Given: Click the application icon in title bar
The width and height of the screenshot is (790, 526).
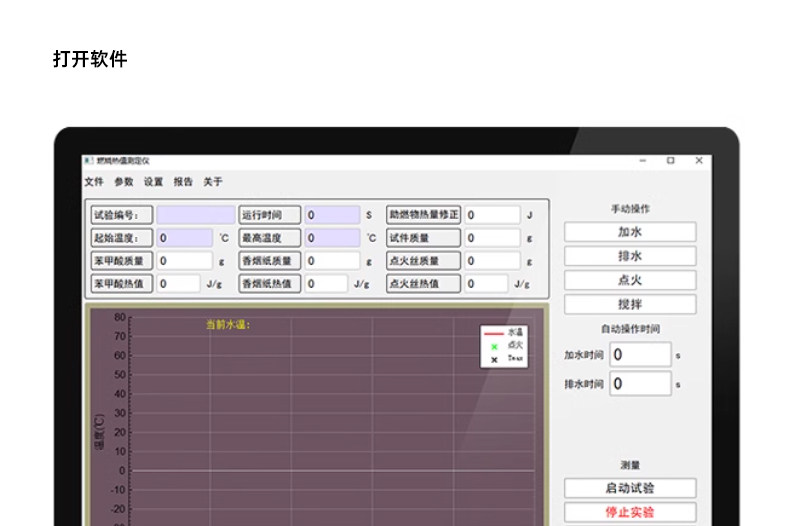Looking at the screenshot, I should (89, 161).
